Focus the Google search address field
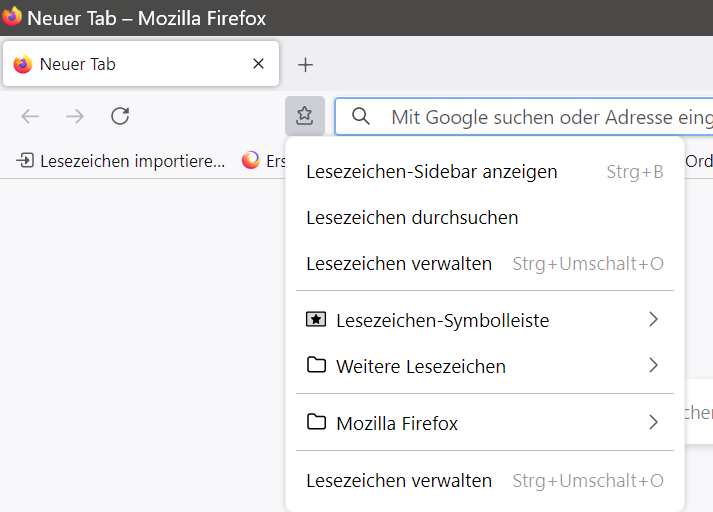Image resolution: width=713 pixels, height=512 pixels. [545, 117]
